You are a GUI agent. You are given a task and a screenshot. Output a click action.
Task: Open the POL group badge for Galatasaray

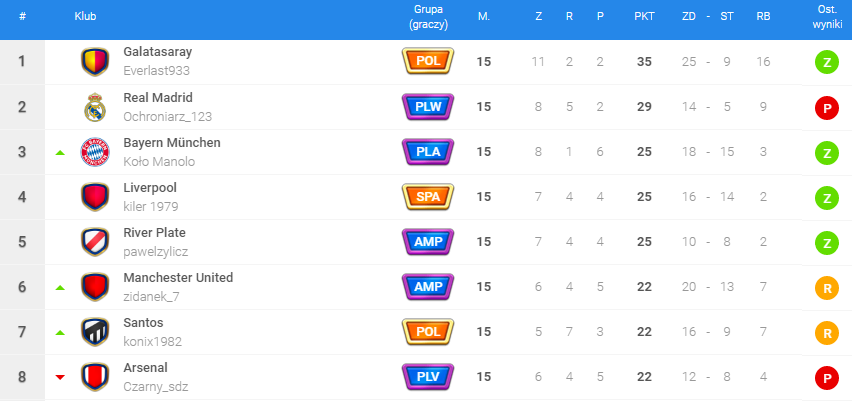[428, 62]
